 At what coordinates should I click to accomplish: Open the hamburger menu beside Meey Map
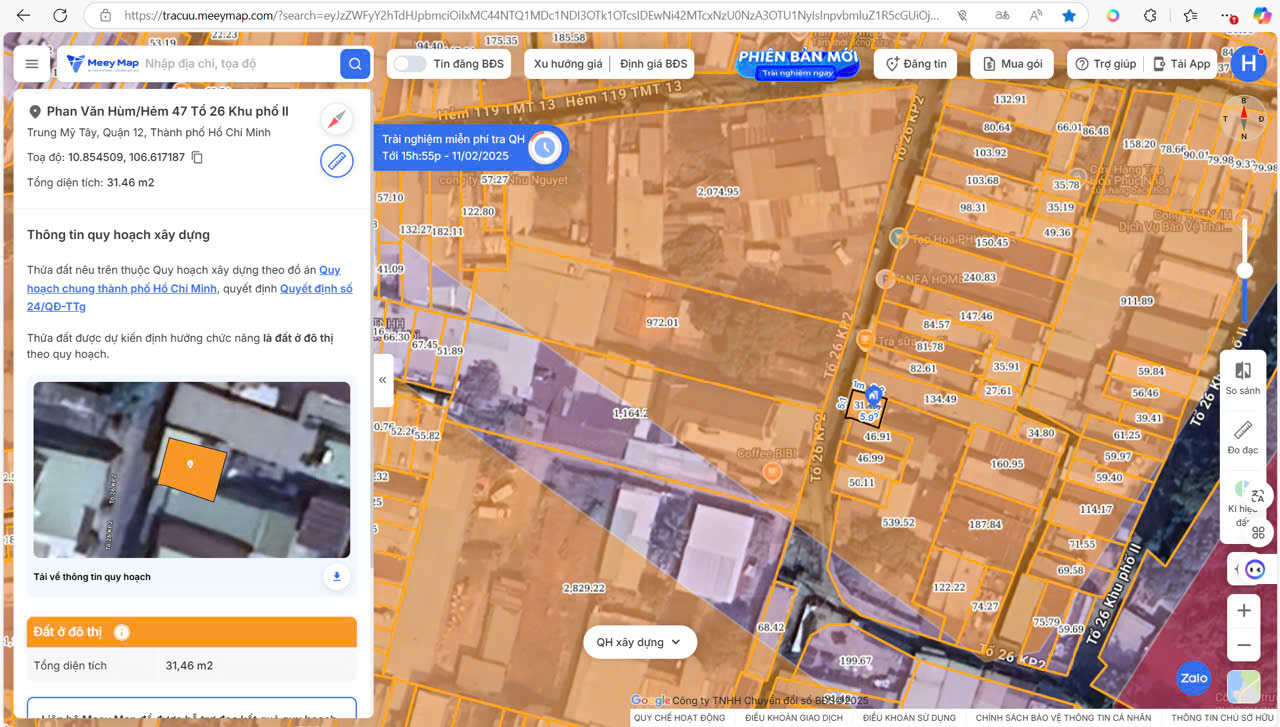click(x=32, y=64)
